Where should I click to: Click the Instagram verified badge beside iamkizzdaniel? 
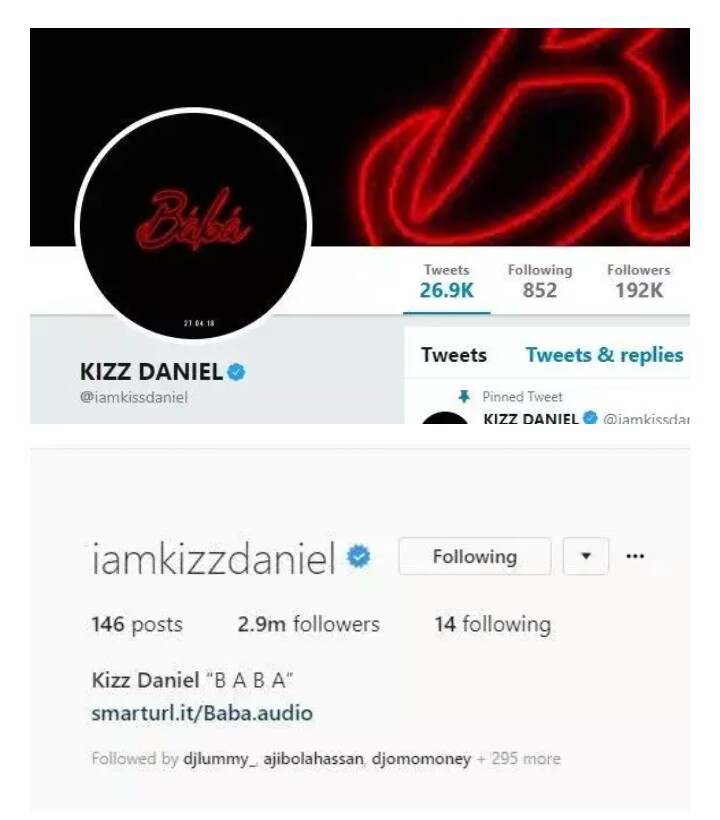coord(359,556)
